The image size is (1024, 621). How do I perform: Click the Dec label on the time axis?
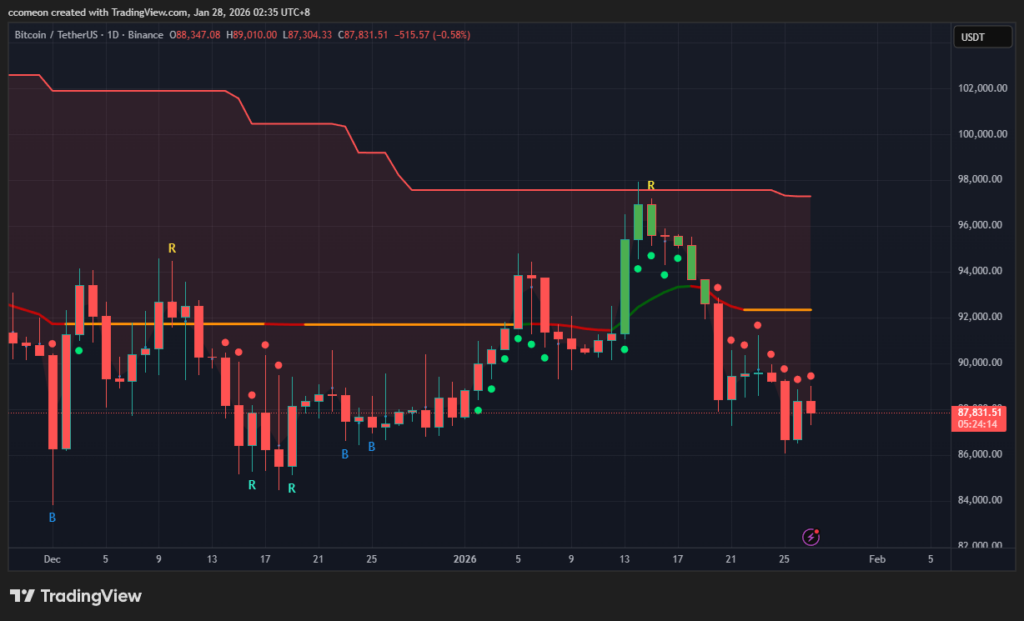pyautogui.click(x=52, y=559)
